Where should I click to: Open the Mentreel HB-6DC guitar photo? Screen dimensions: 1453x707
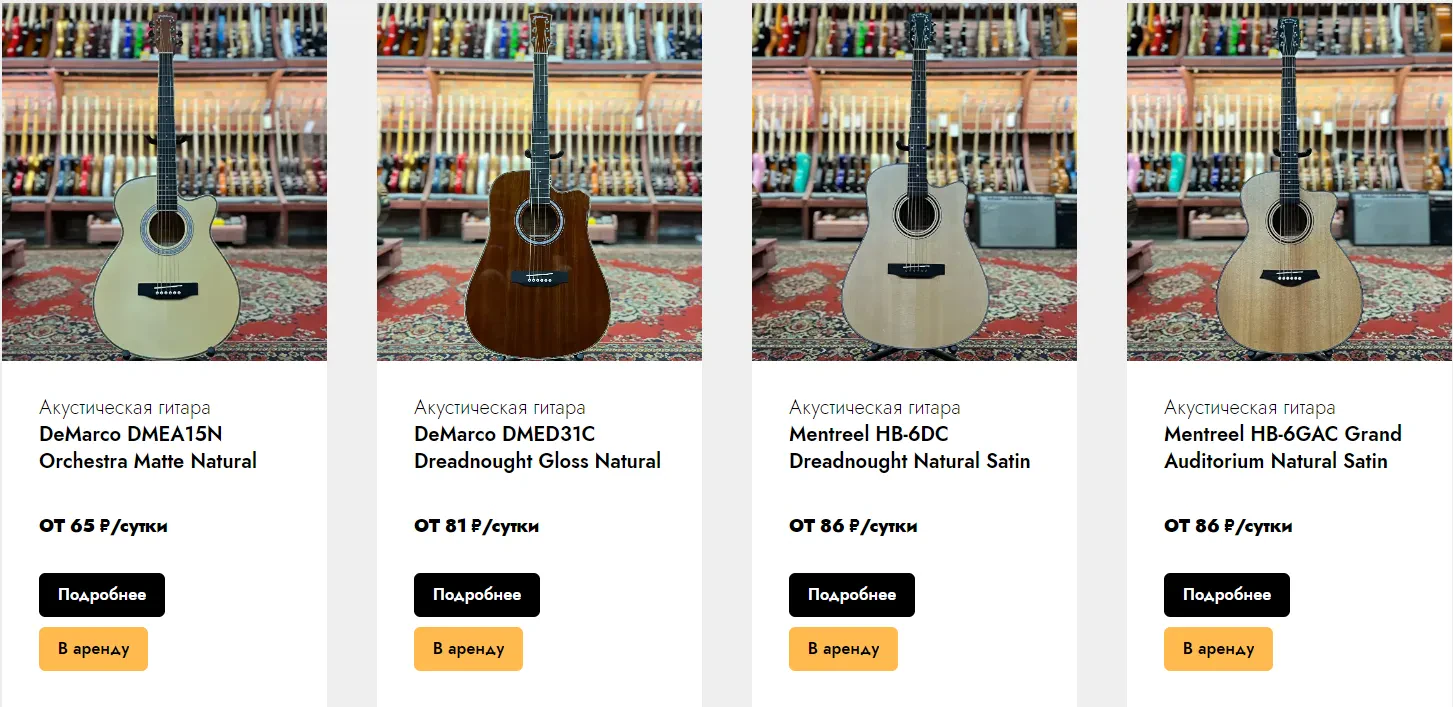click(x=914, y=181)
